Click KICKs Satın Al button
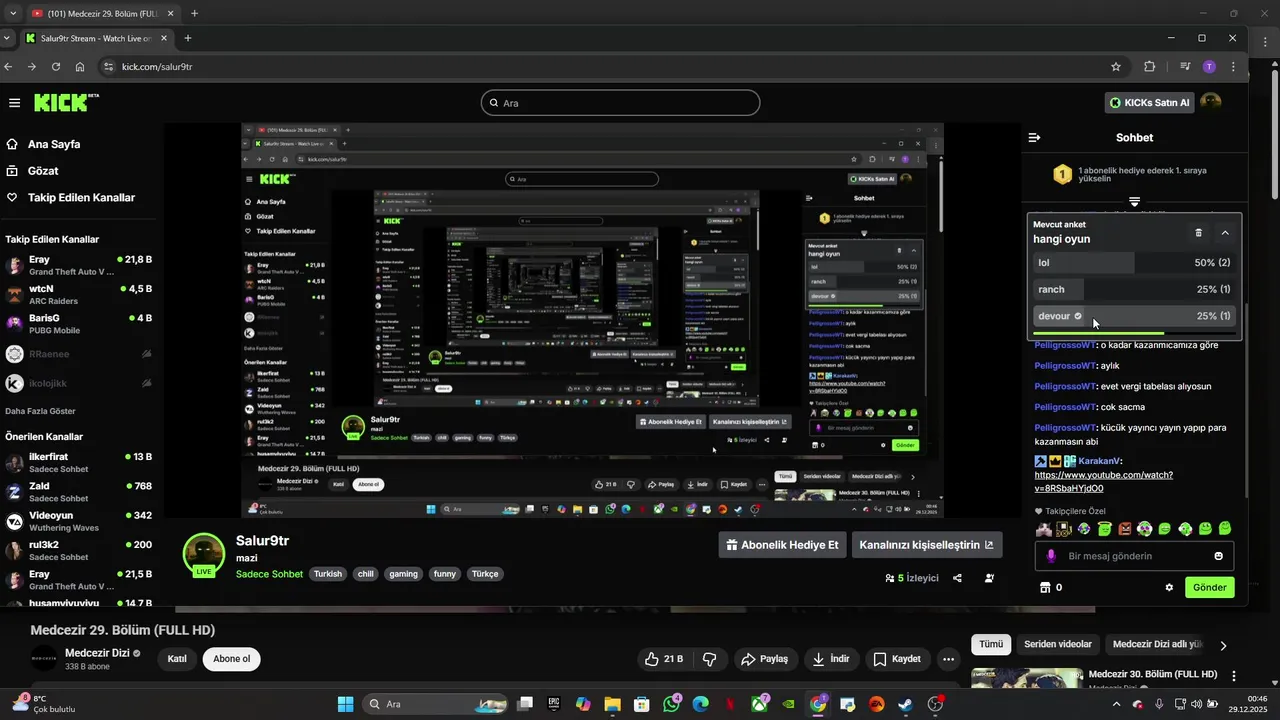This screenshot has height=720, width=1280. [1150, 102]
